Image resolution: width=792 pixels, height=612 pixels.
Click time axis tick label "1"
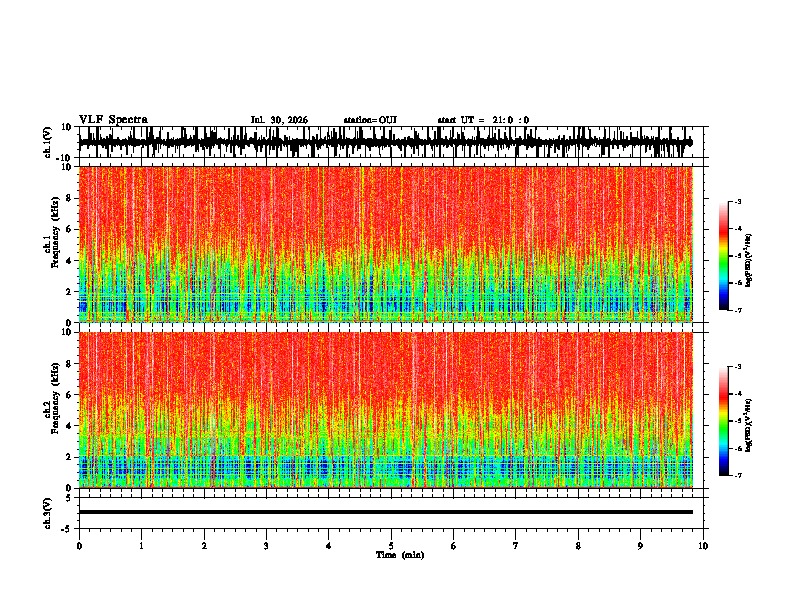point(141,546)
